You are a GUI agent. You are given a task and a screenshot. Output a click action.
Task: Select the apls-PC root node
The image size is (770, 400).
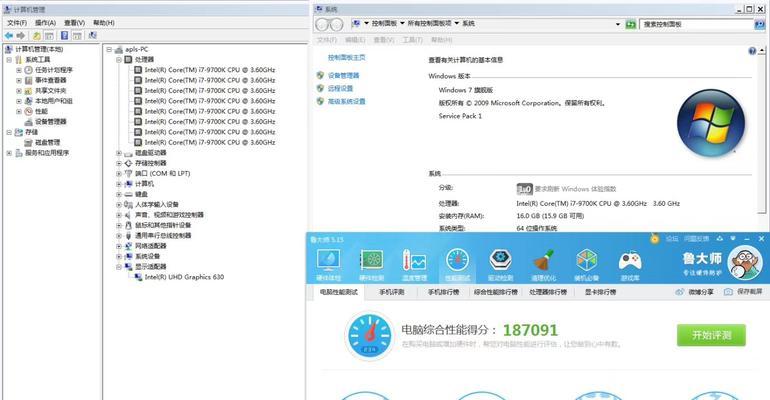tap(137, 49)
